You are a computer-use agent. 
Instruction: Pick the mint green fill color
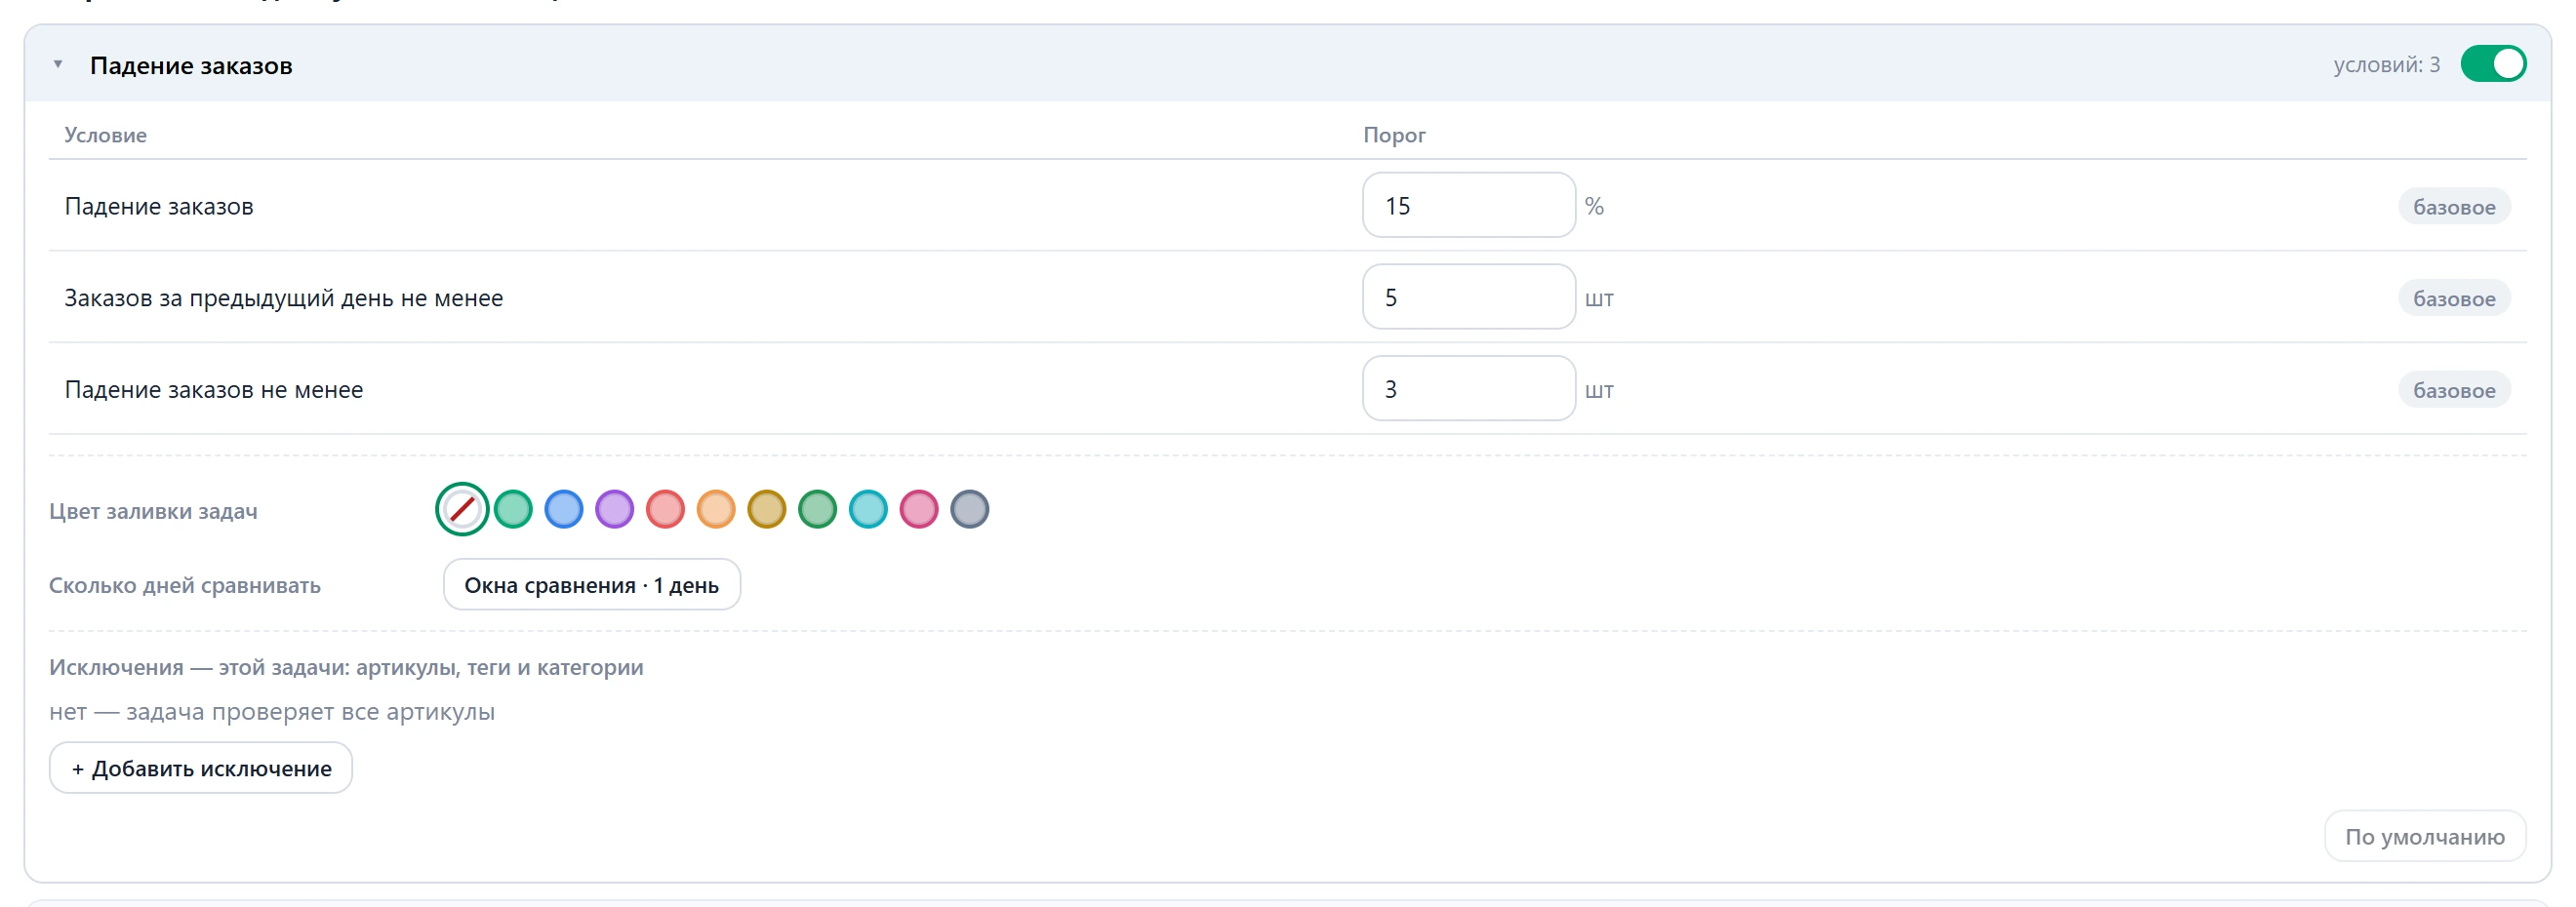513,510
